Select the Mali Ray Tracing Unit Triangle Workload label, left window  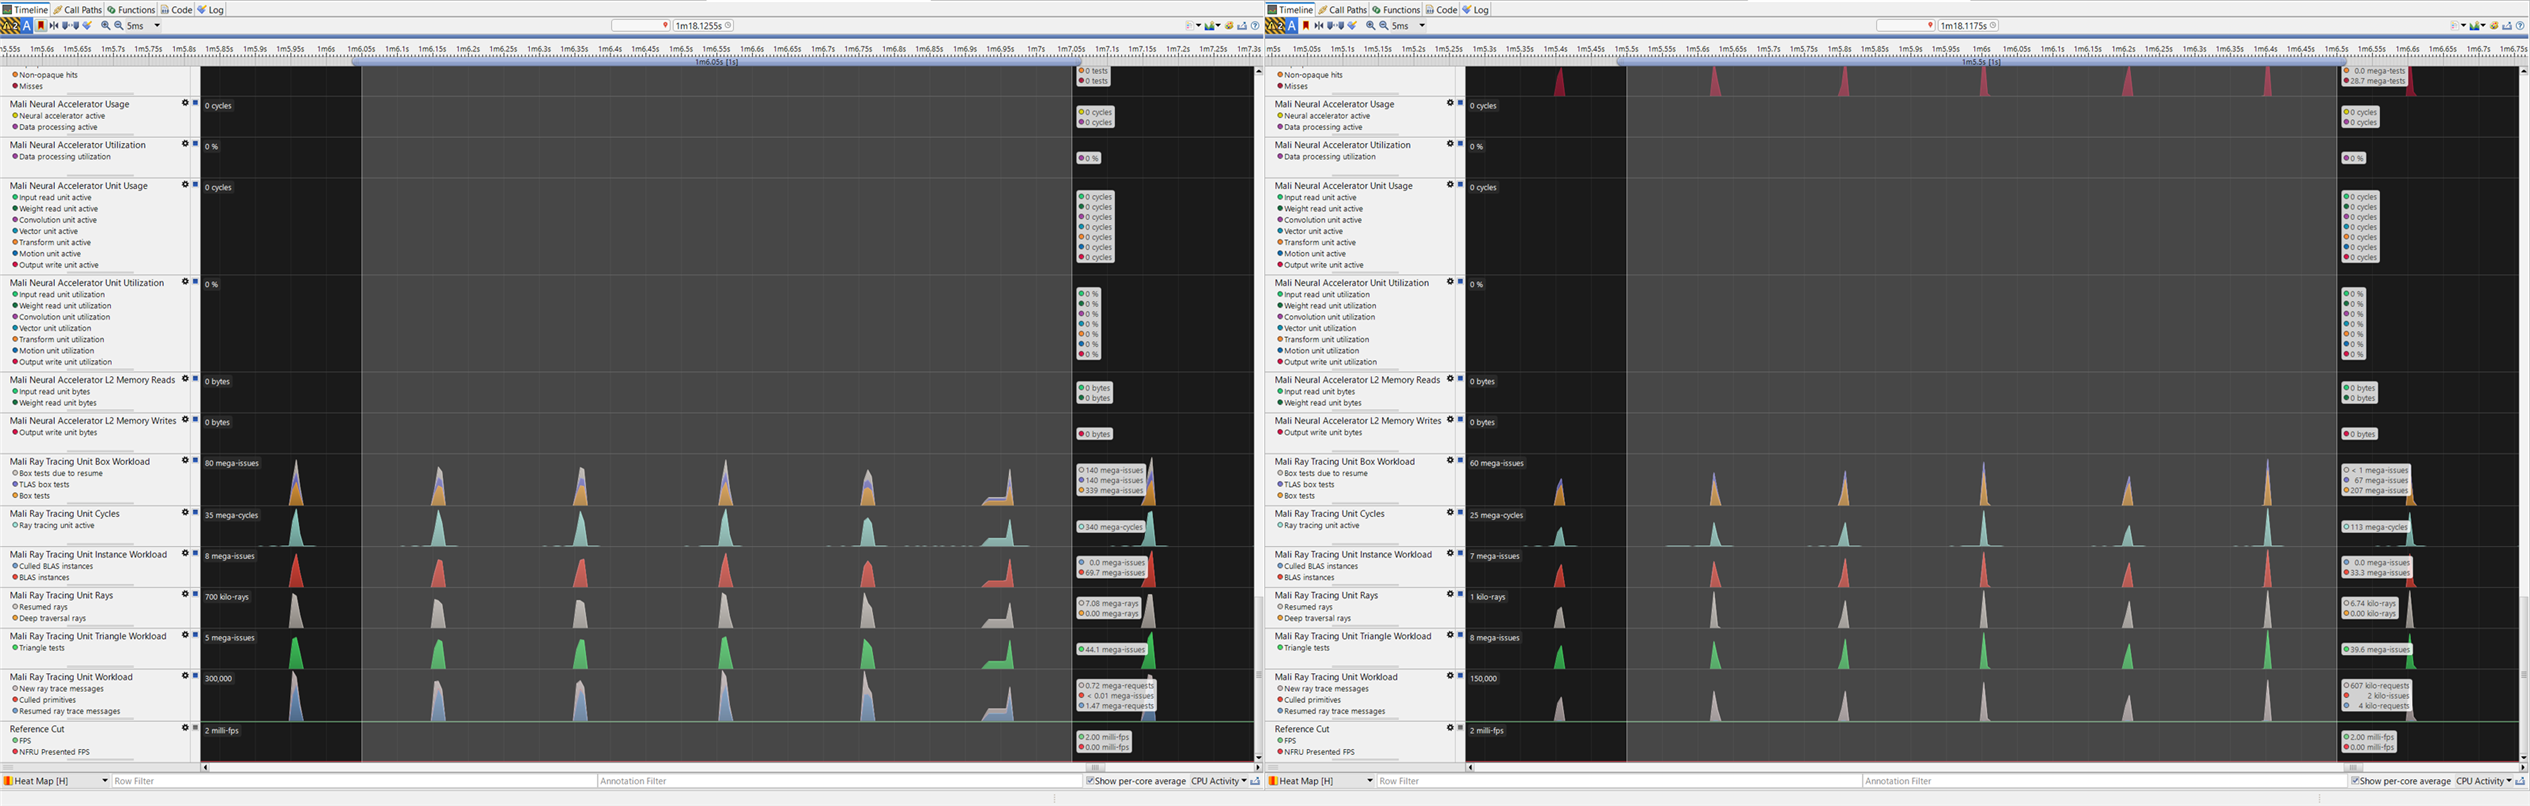pos(88,636)
